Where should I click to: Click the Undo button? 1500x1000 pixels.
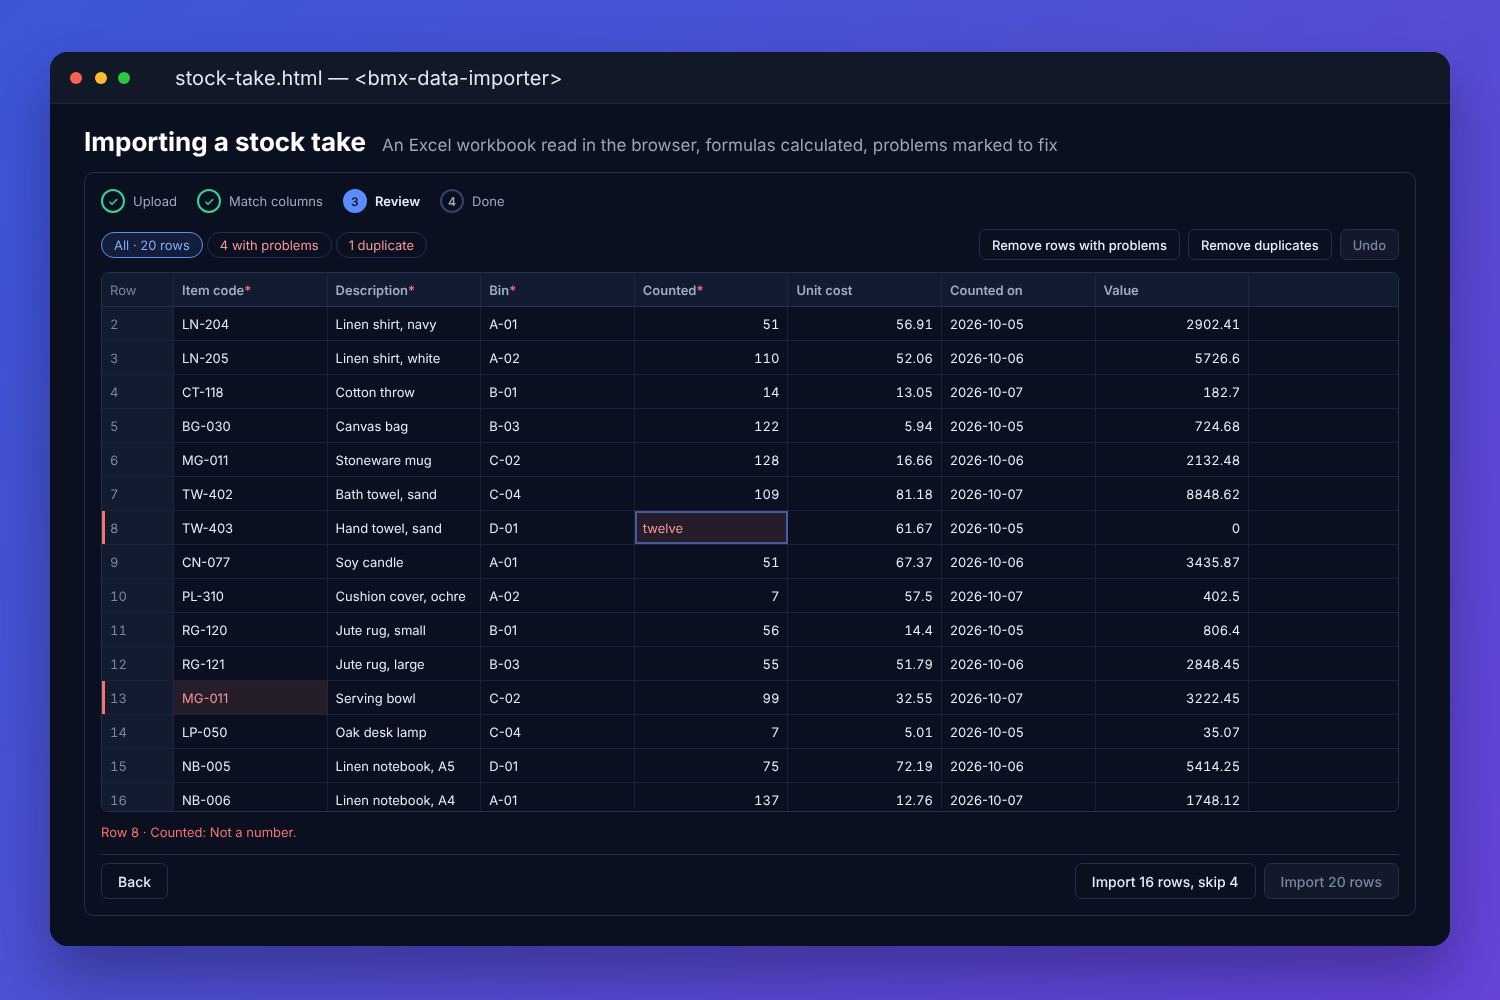click(1369, 245)
